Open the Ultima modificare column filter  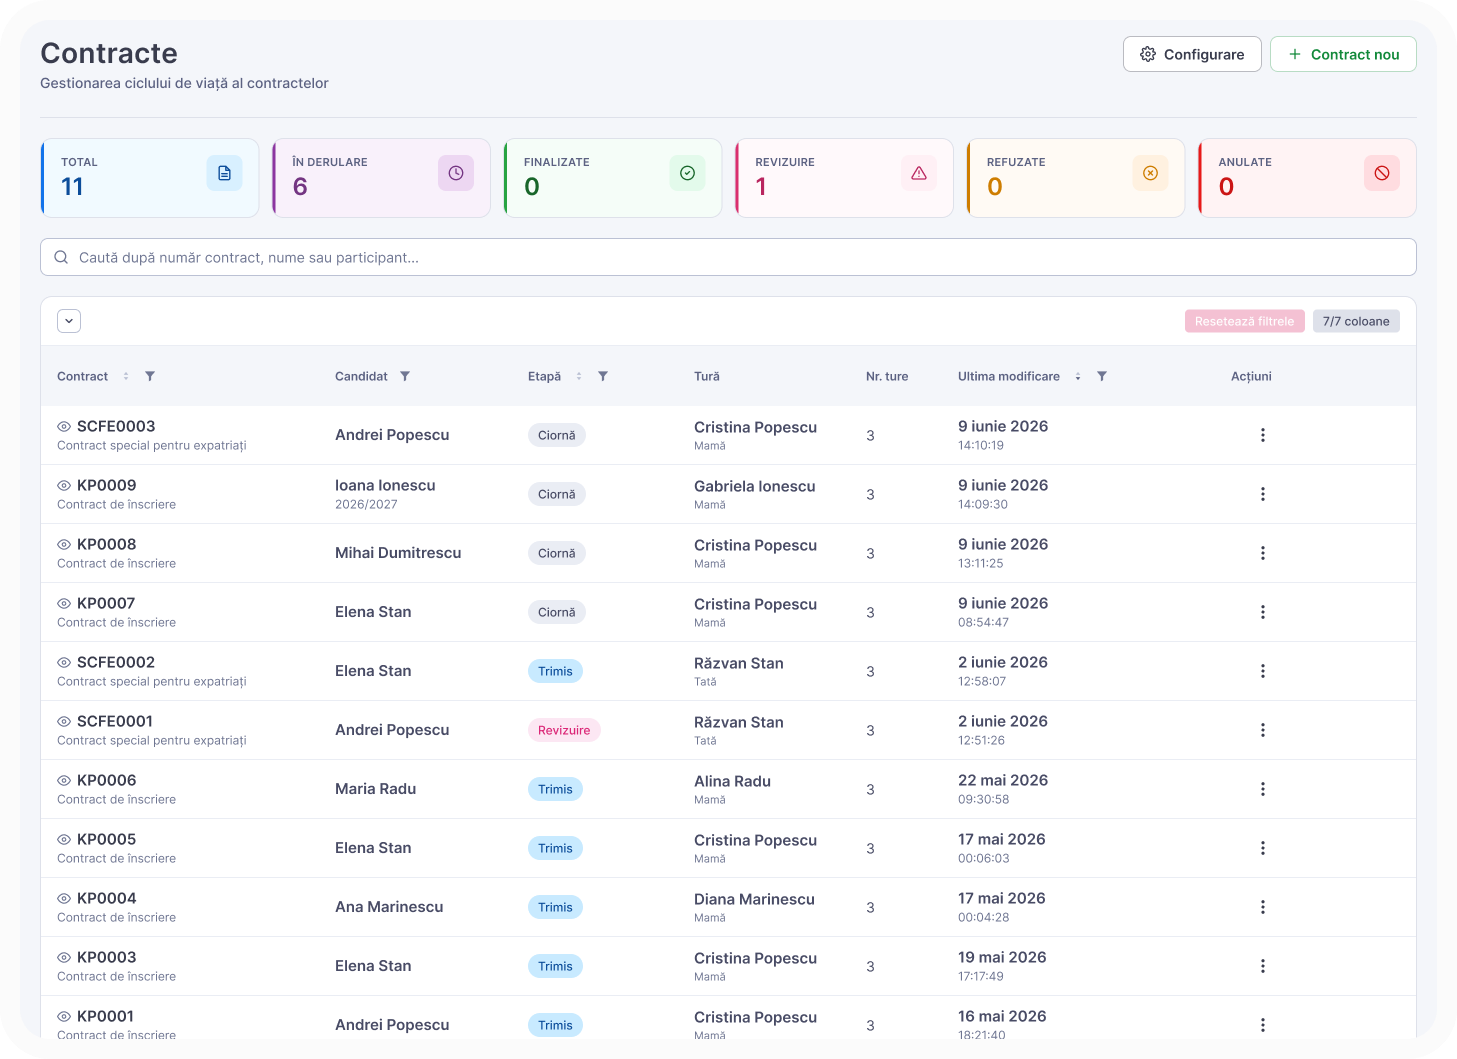[x=1102, y=376]
